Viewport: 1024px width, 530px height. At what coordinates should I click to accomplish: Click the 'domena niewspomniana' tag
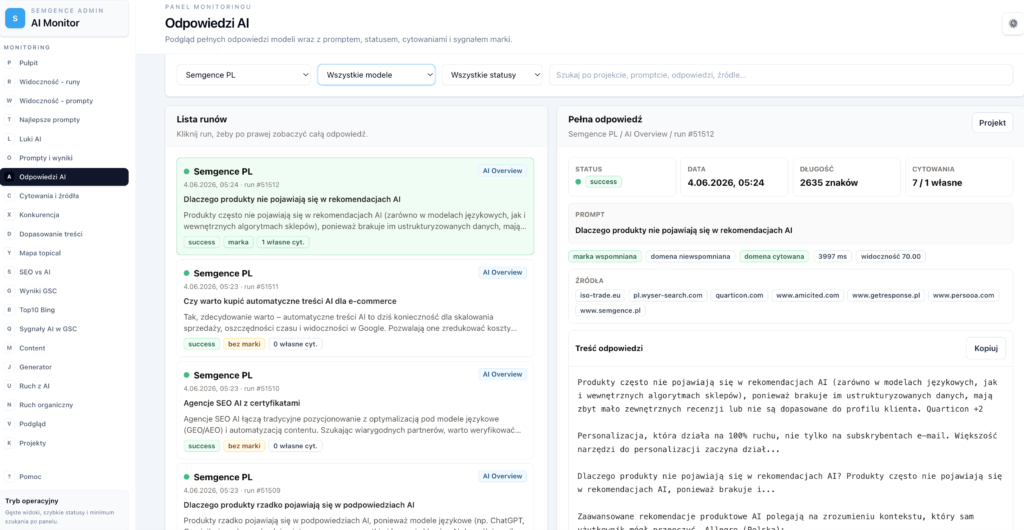(x=690, y=257)
